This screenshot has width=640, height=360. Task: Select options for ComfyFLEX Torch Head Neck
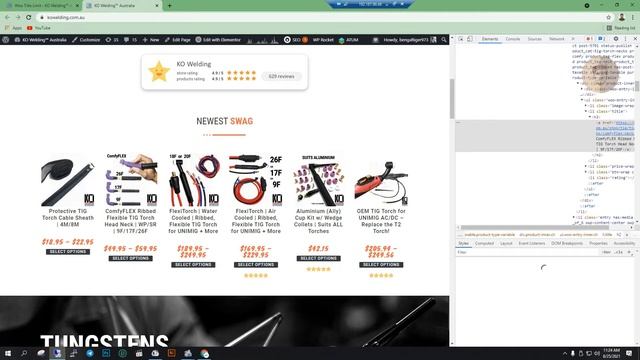pyautogui.click(x=131, y=258)
